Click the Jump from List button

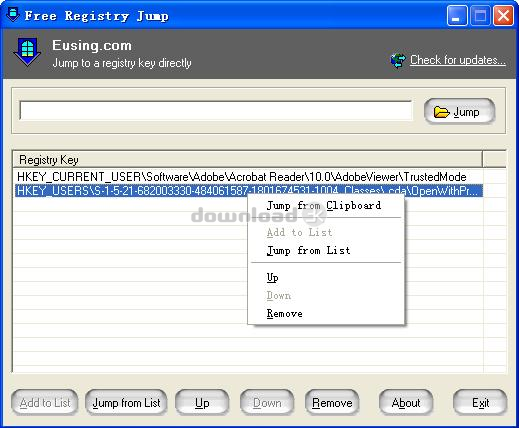[126, 403]
